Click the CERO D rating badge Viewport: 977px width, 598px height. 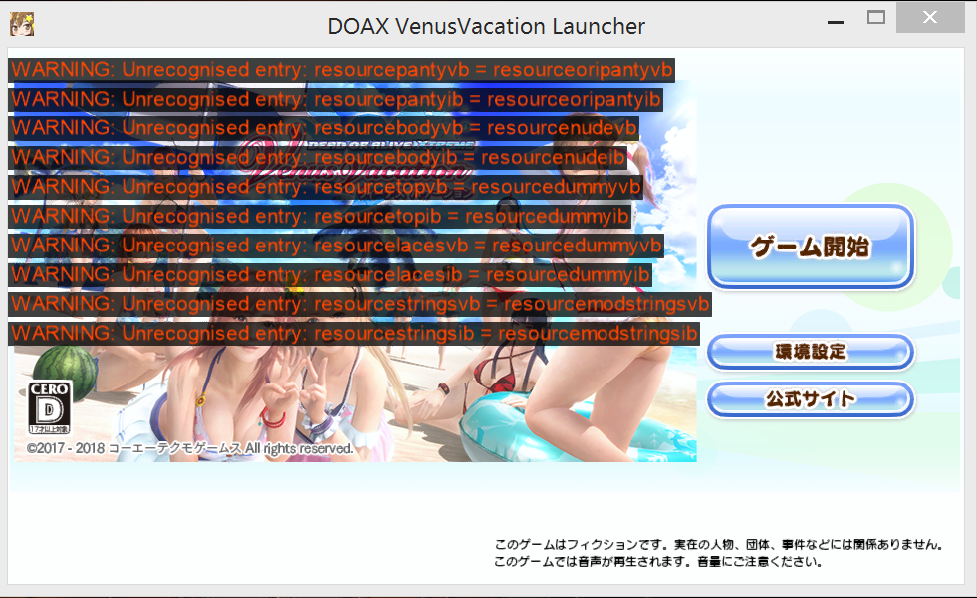point(50,407)
